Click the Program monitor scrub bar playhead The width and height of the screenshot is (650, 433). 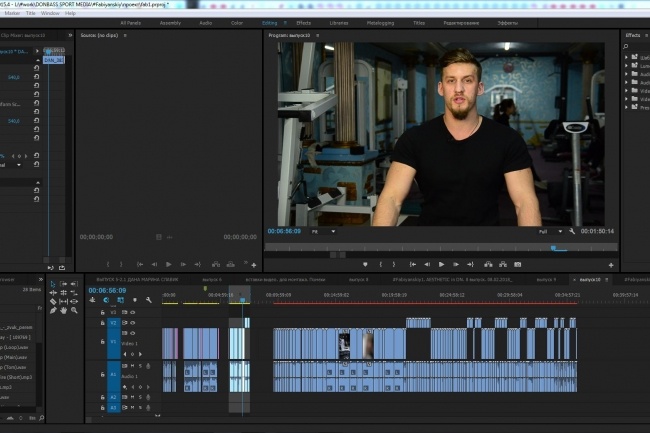coord(553,248)
